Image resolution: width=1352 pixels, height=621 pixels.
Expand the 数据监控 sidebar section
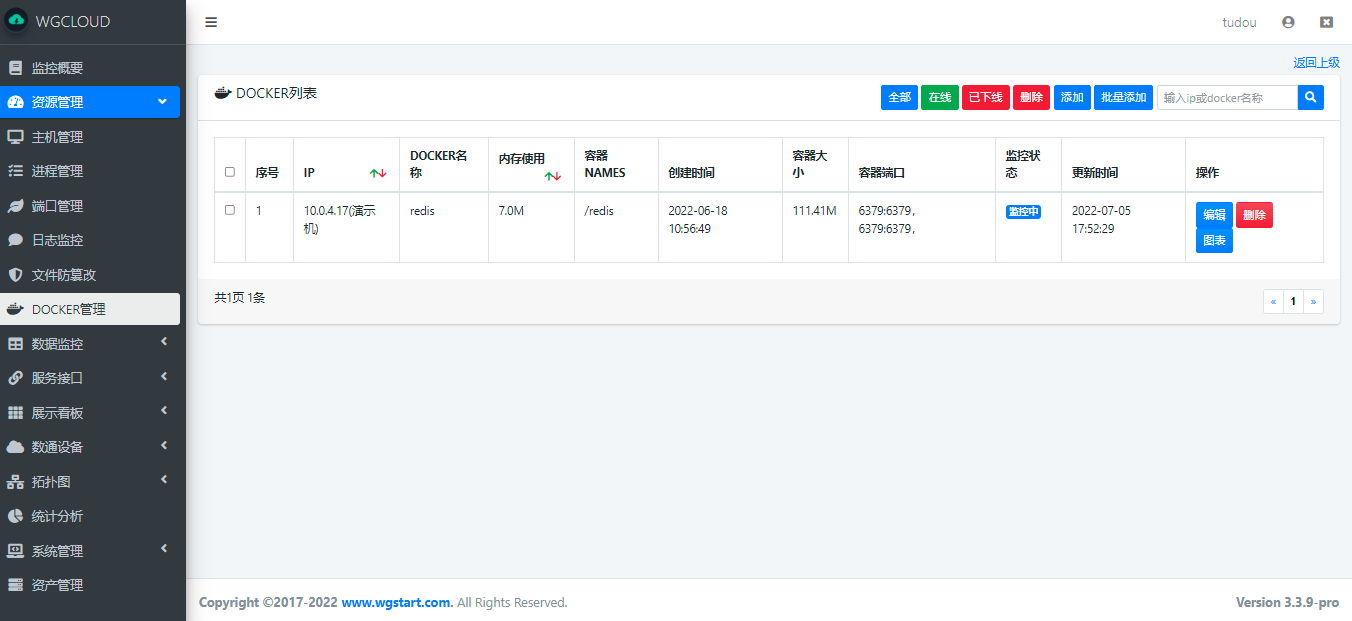tap(90, 343)
